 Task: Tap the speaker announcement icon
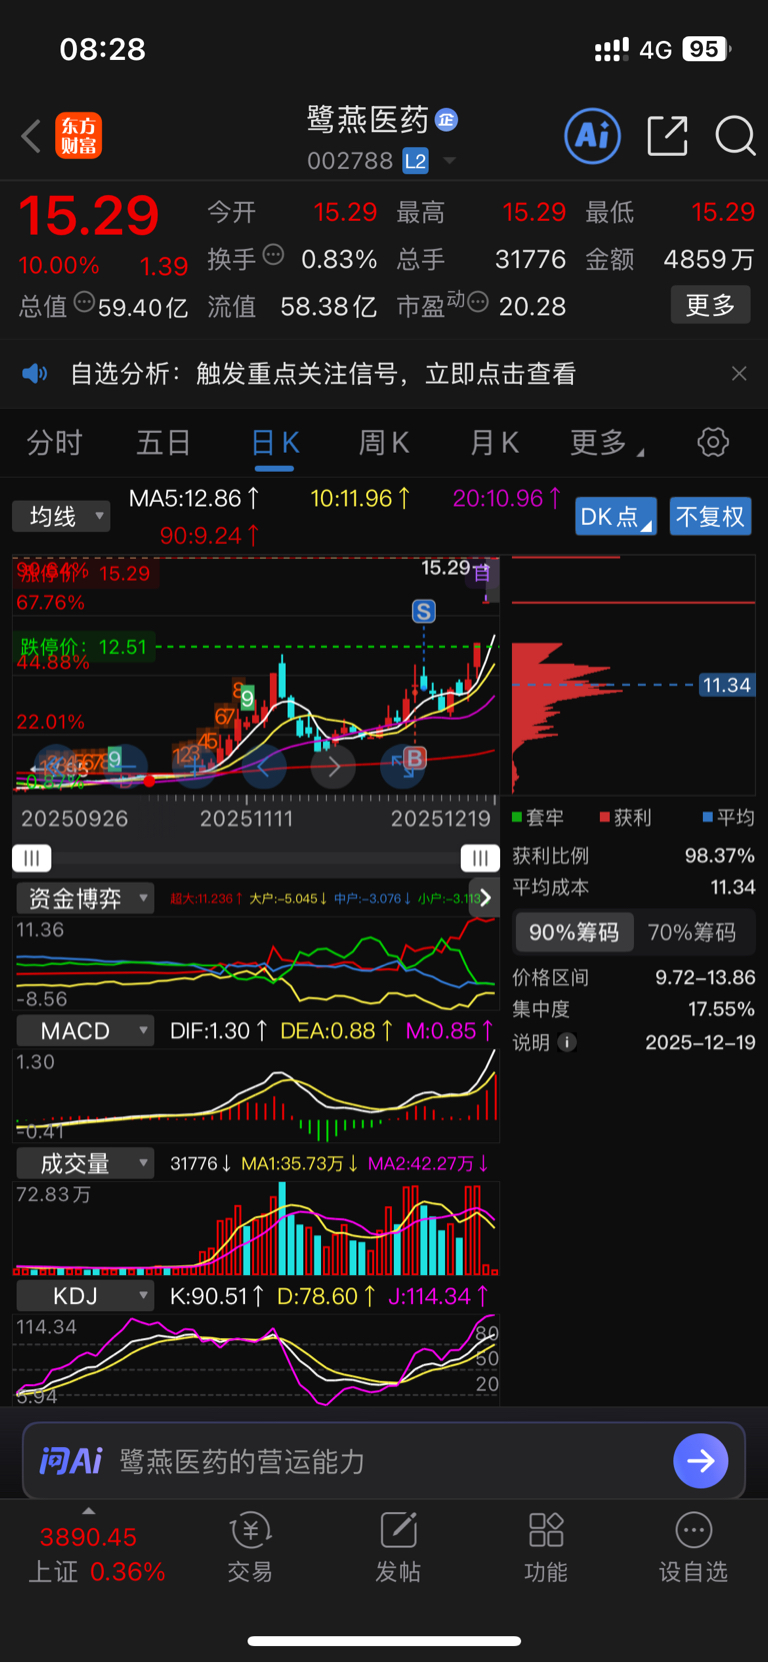35,374
